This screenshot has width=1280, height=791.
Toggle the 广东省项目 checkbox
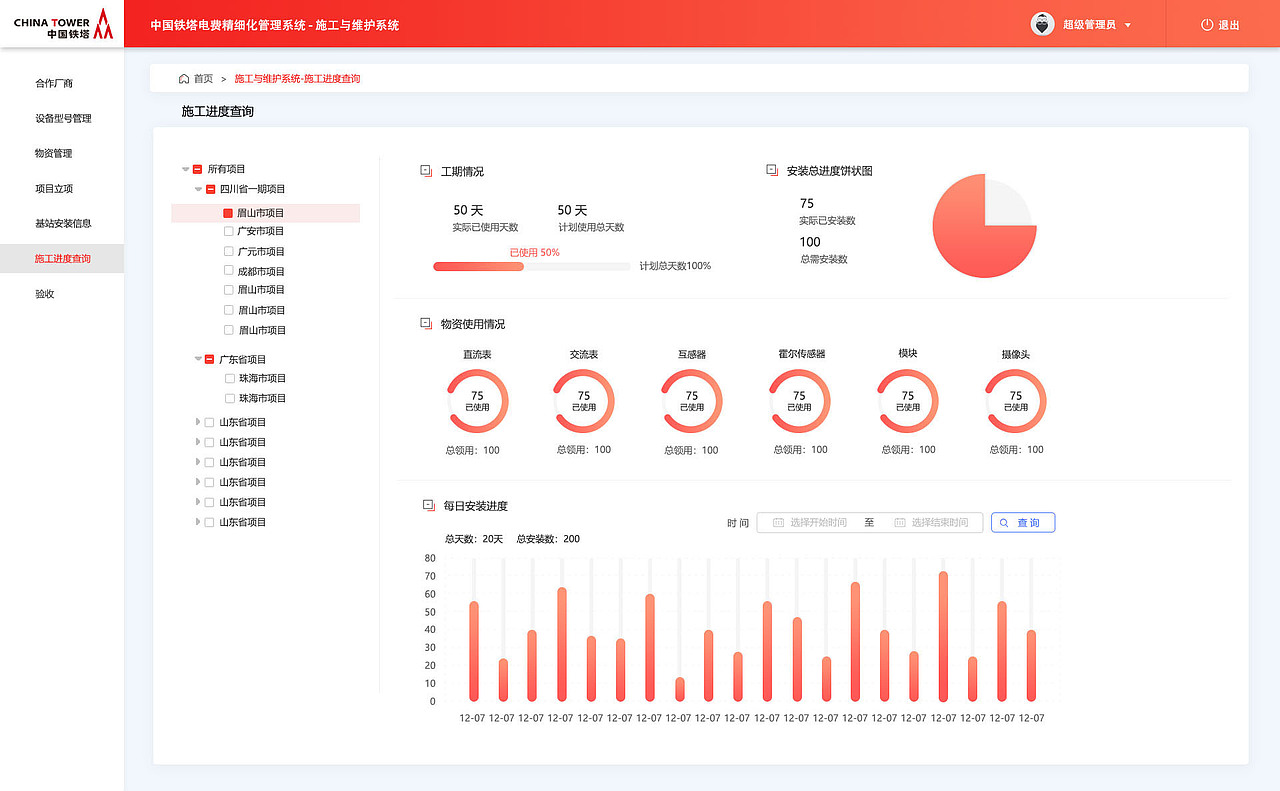point(210,359)
